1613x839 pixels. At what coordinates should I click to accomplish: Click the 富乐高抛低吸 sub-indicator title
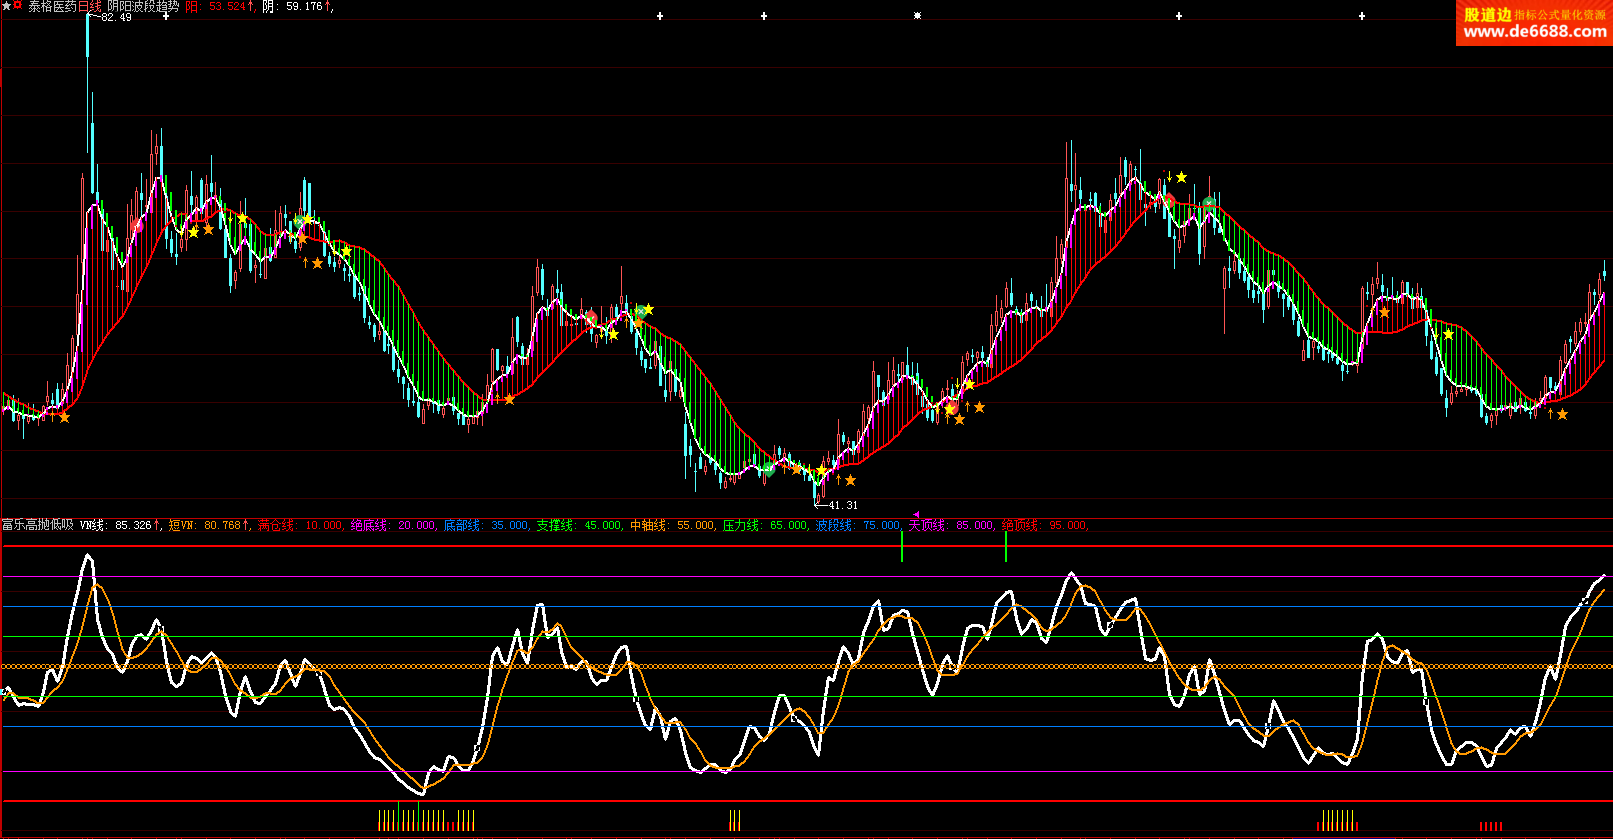(37, 525)
